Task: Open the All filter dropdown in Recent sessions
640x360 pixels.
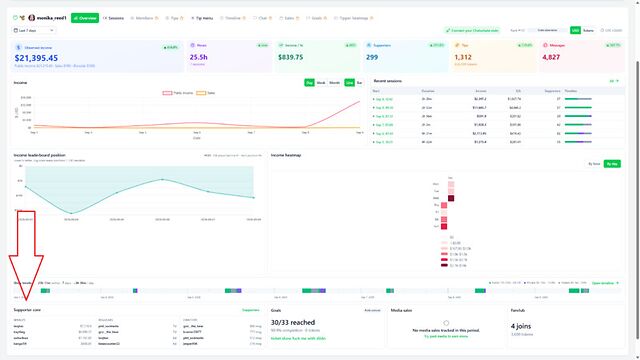Action: pos(614,81)
